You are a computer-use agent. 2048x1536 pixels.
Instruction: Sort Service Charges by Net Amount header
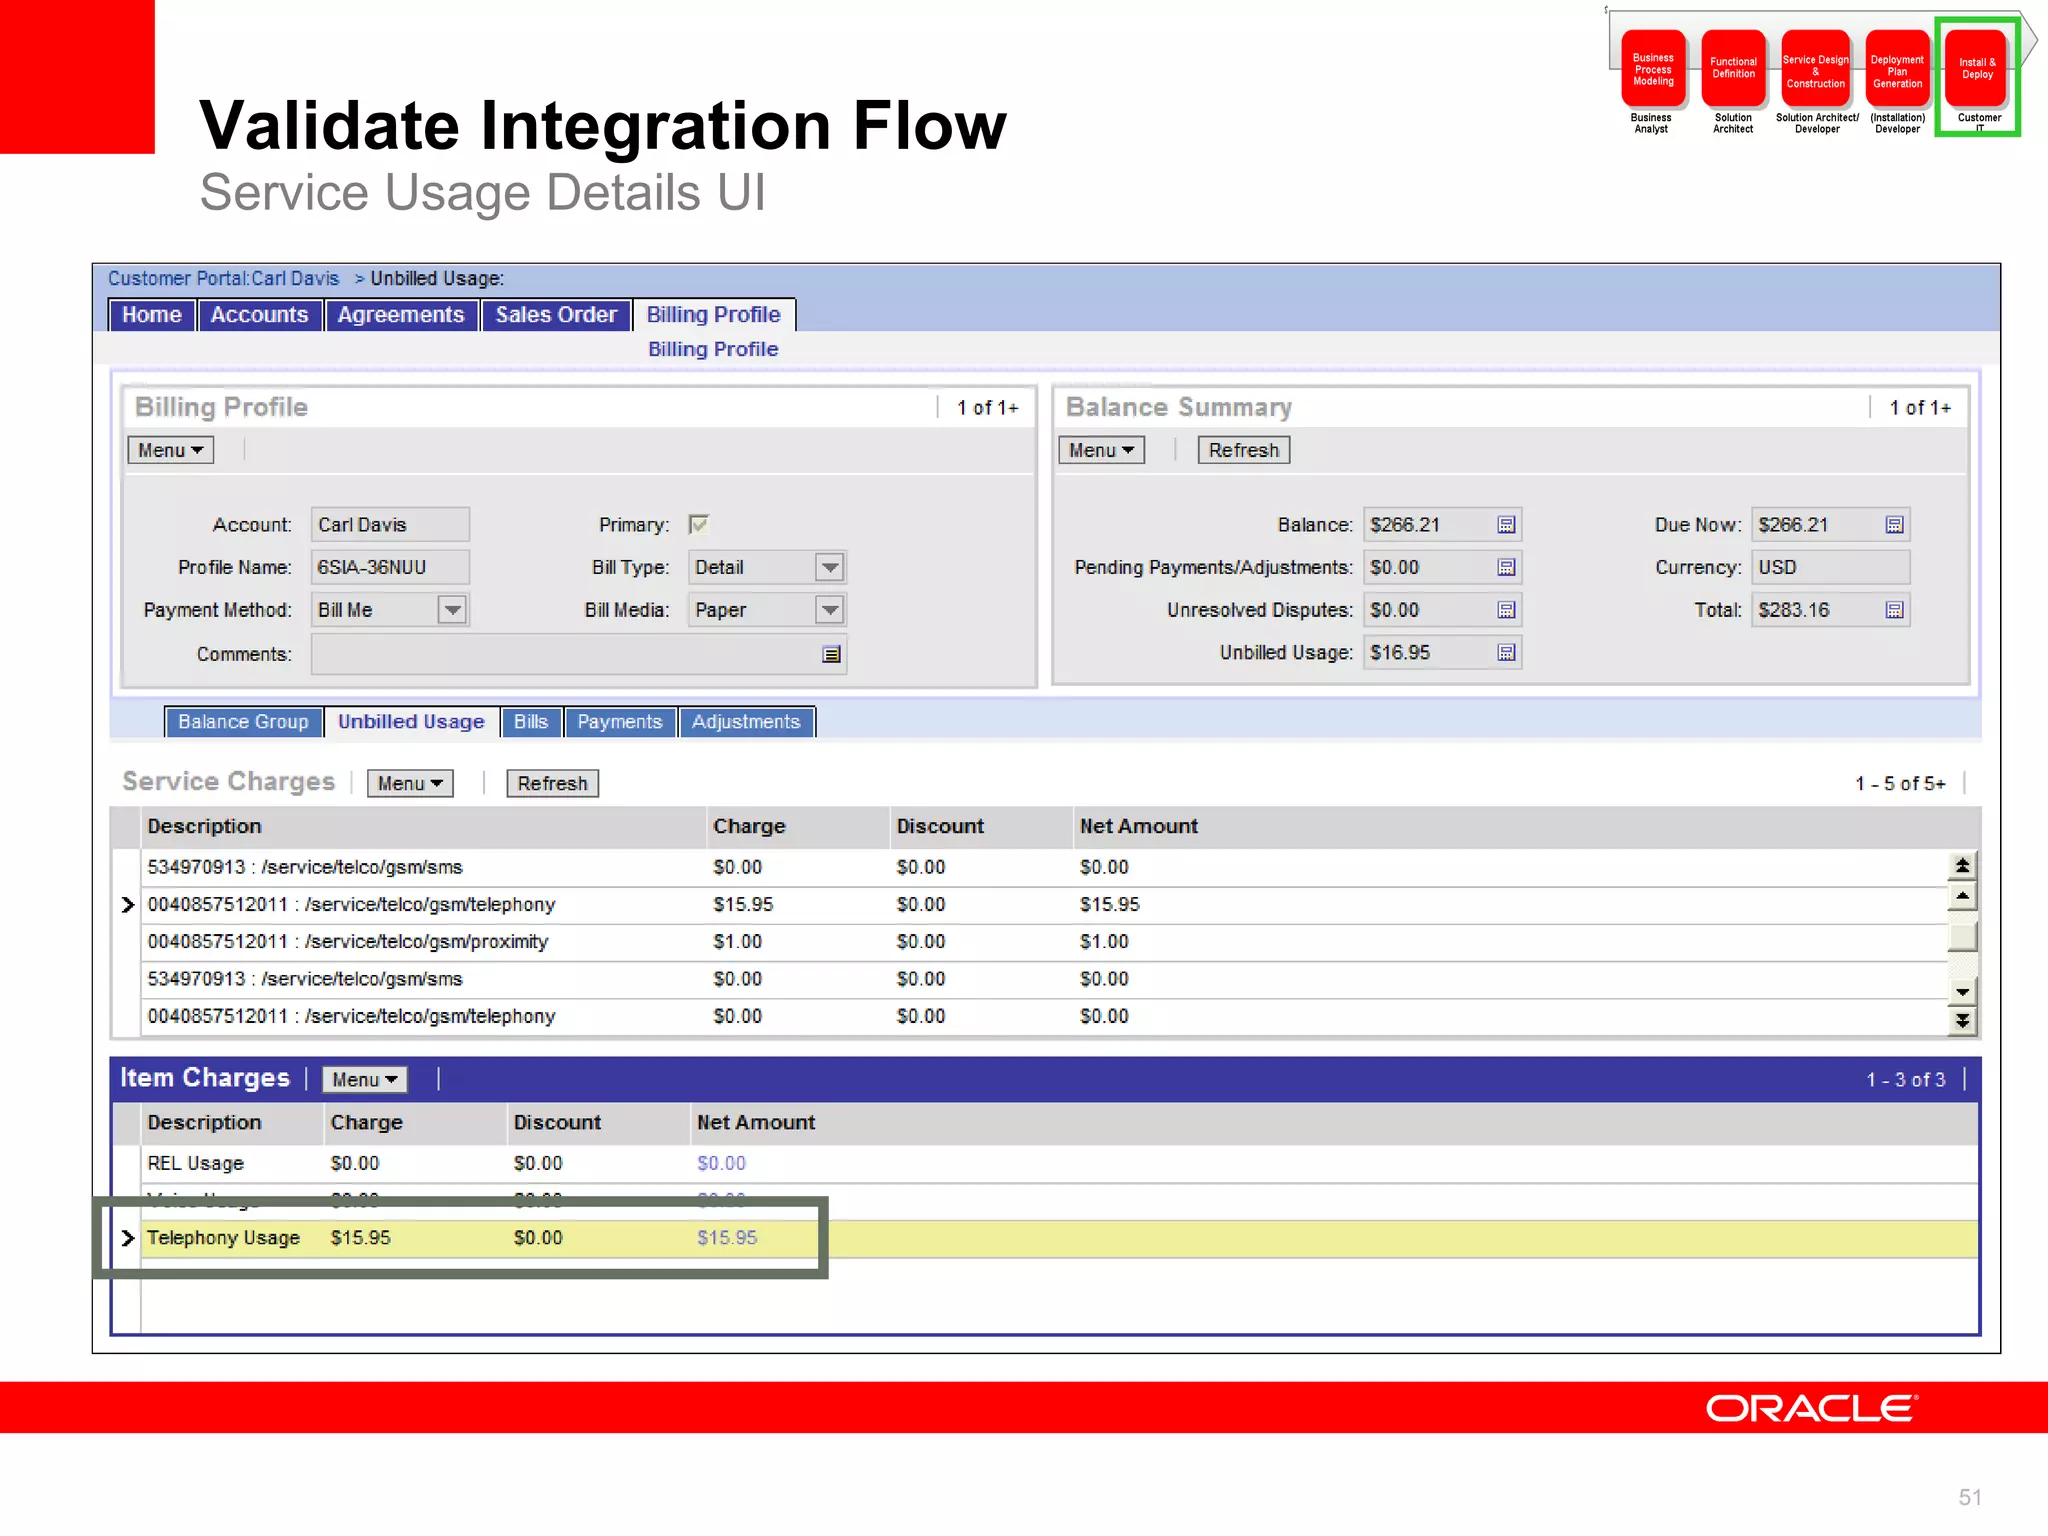click(x=1139, y=826)
